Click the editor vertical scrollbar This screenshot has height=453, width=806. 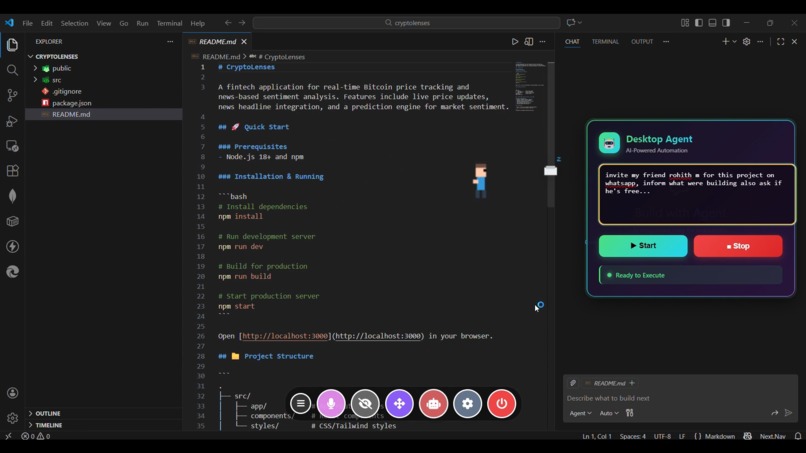pos(551,134)
